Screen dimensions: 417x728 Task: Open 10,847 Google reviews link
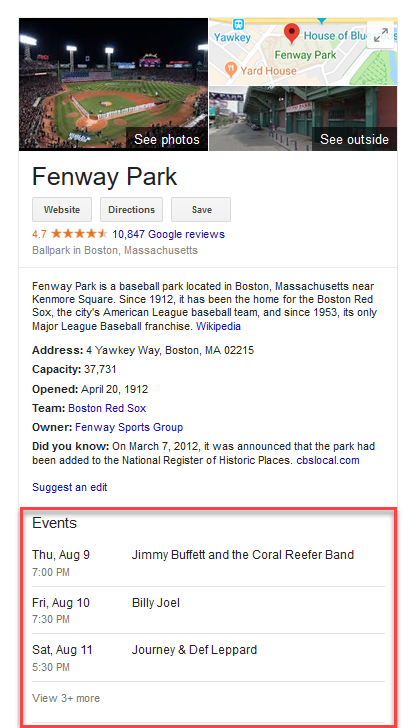169,234
